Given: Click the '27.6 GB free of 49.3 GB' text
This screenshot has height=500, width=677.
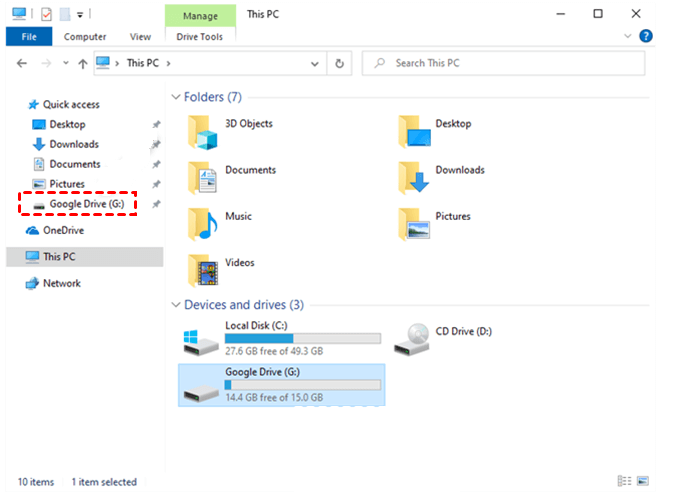Looking at the screenshot, I should 274,351.
